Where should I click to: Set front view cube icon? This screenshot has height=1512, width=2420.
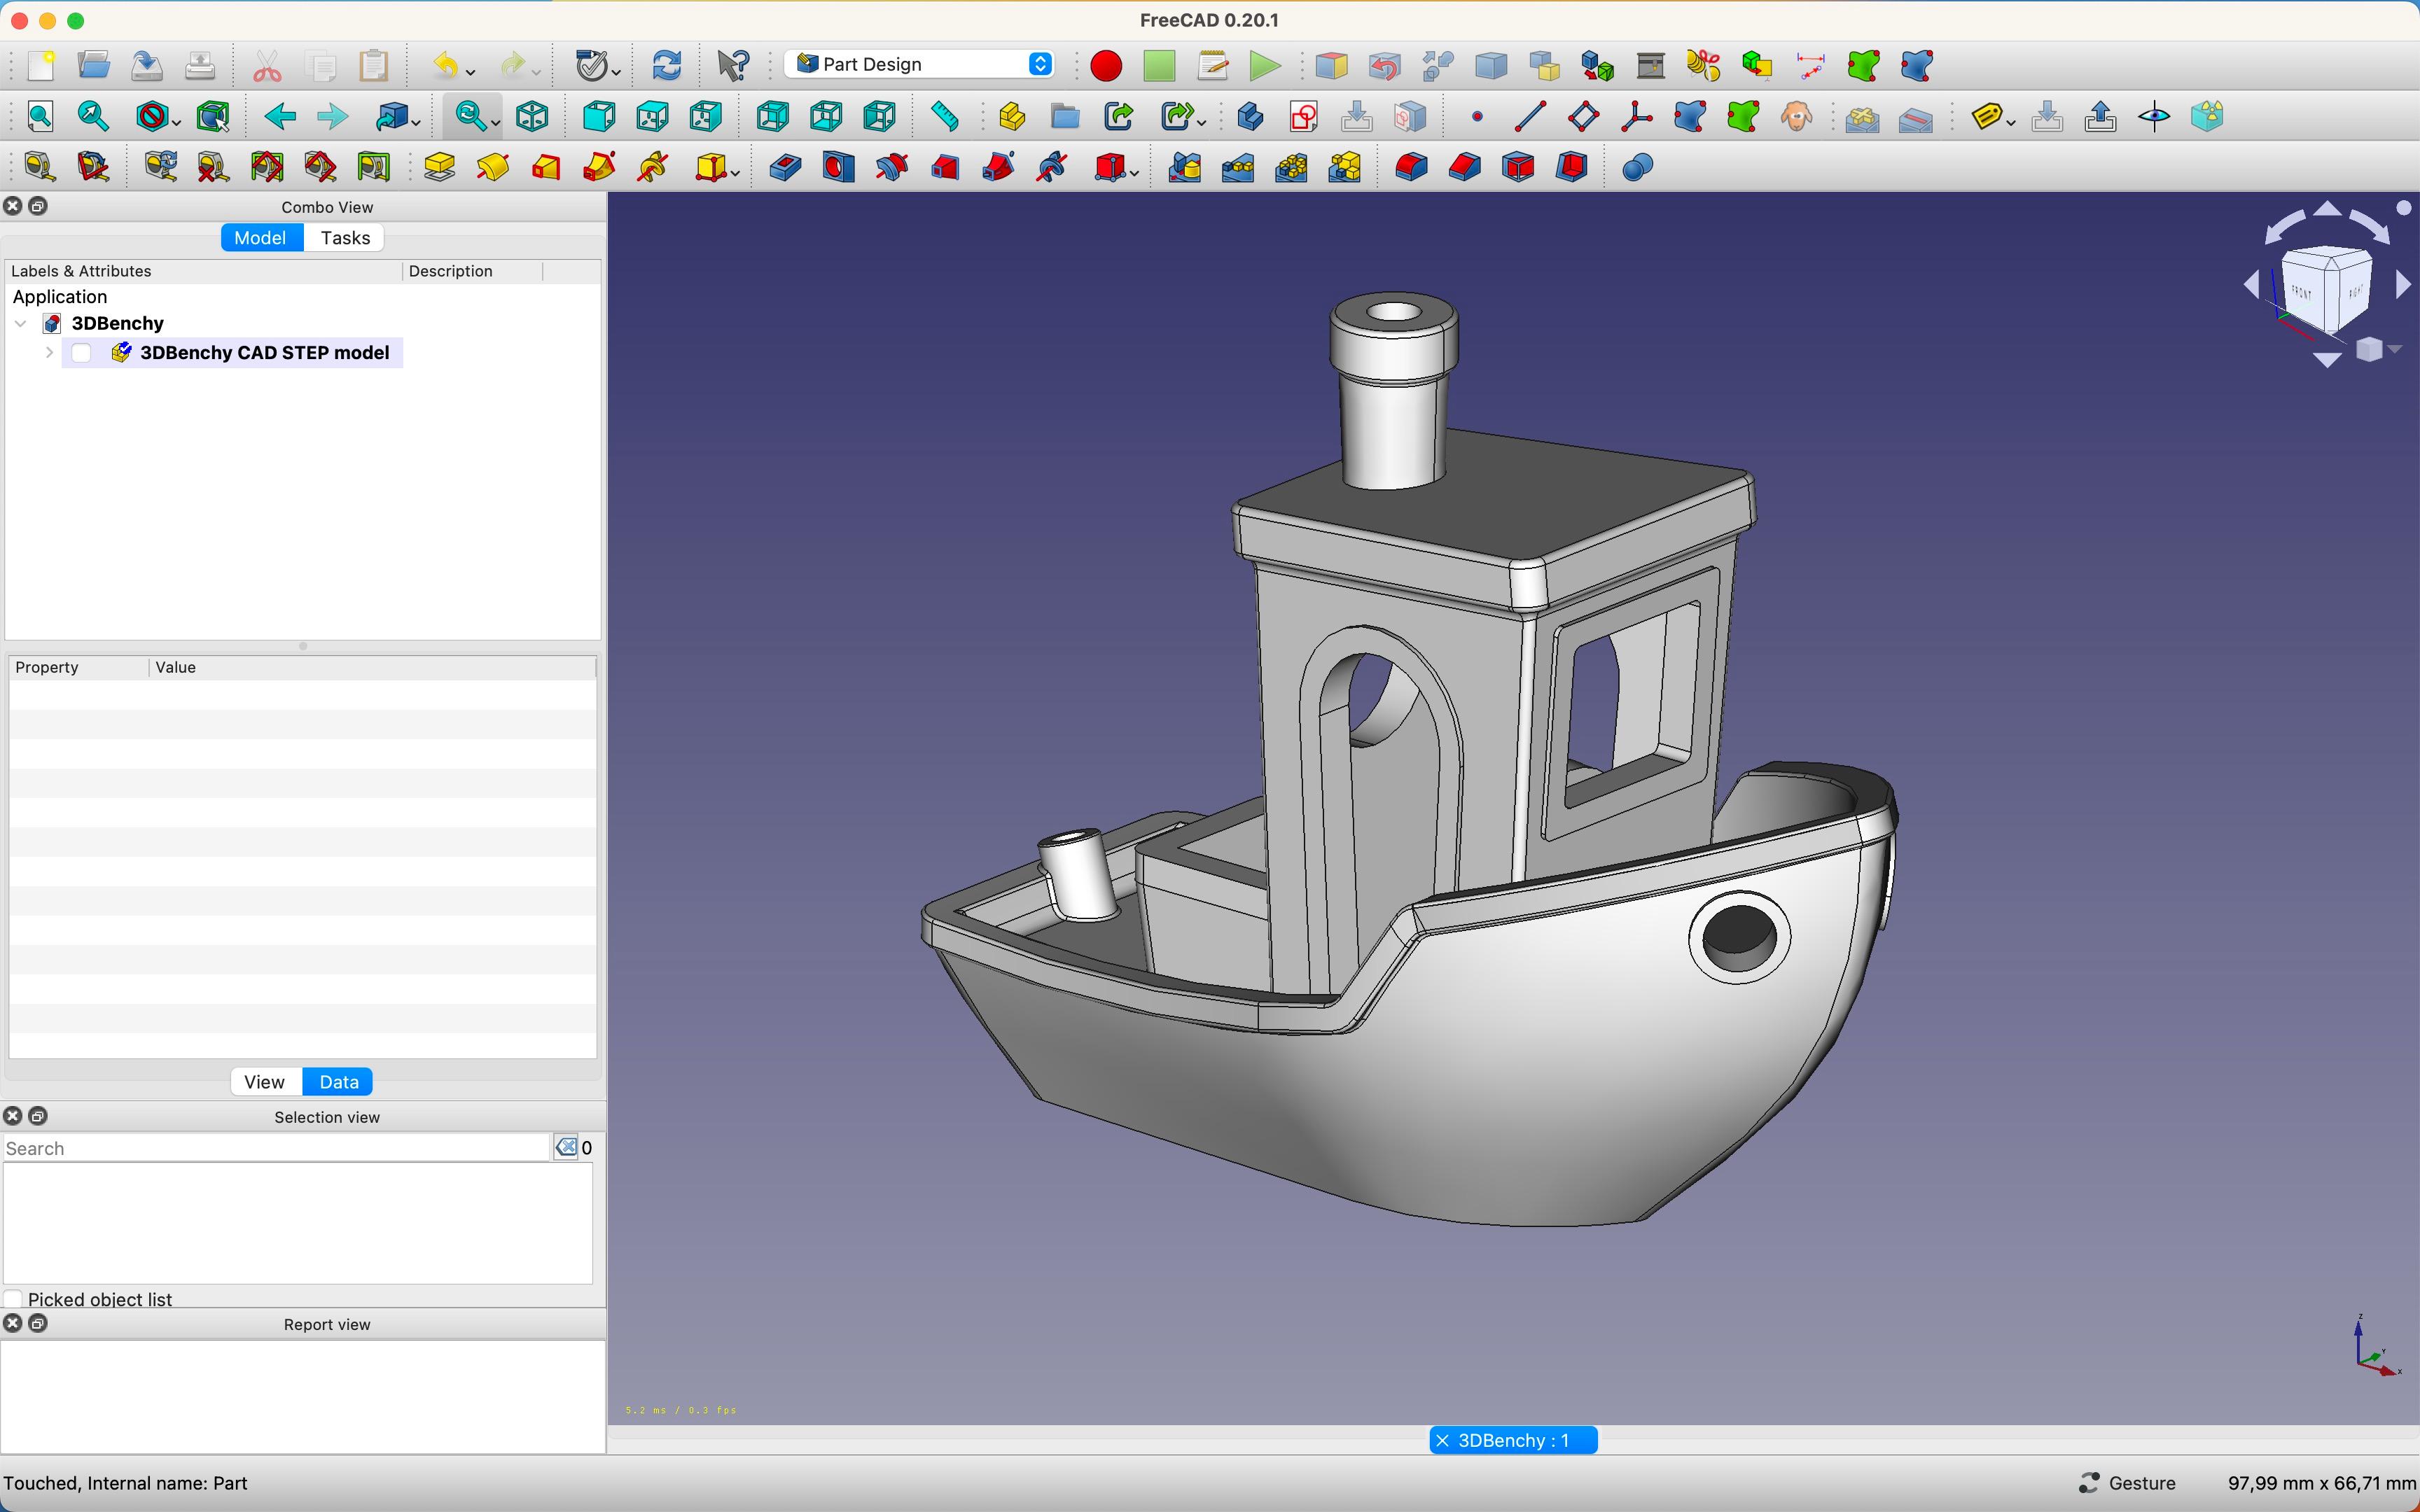point(599,117)
